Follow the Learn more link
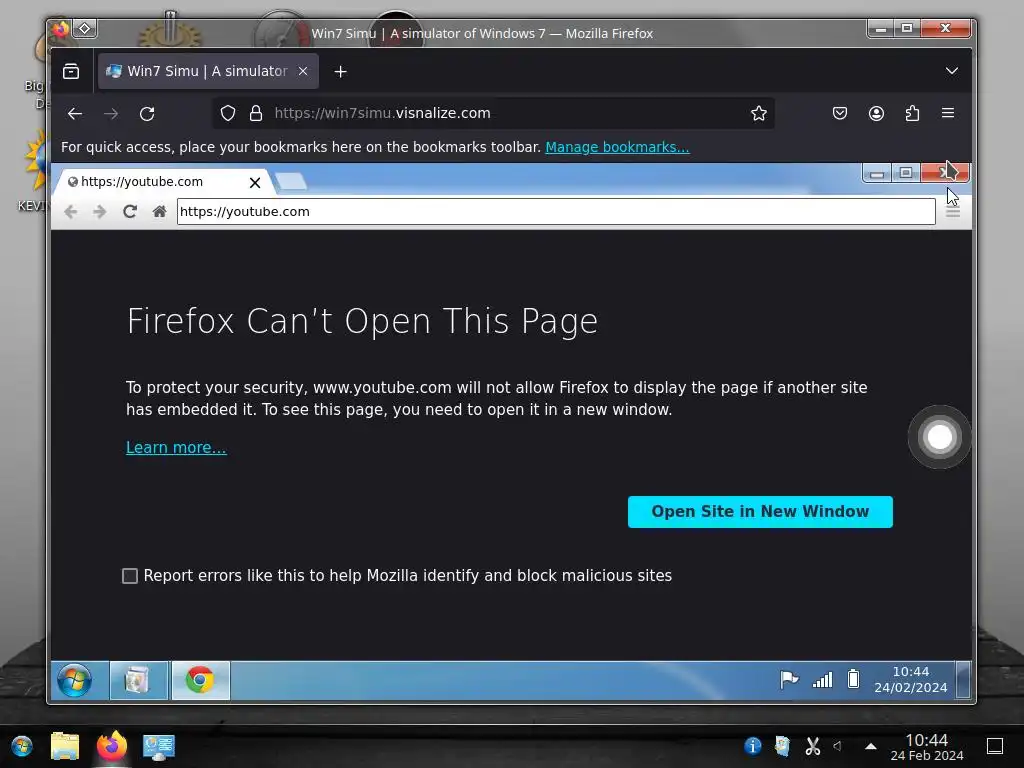The height and width of the screenshot is (768, 1024). 176,448
